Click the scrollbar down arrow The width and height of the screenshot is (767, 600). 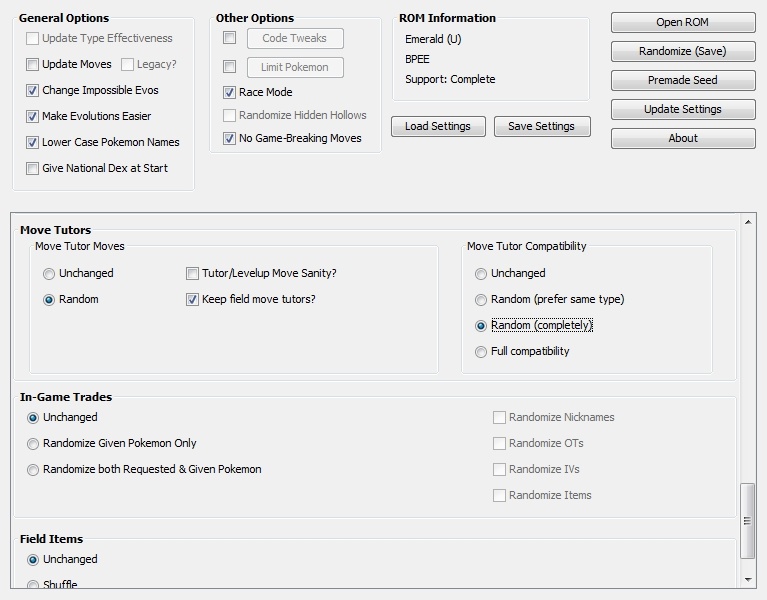(747, 579)
